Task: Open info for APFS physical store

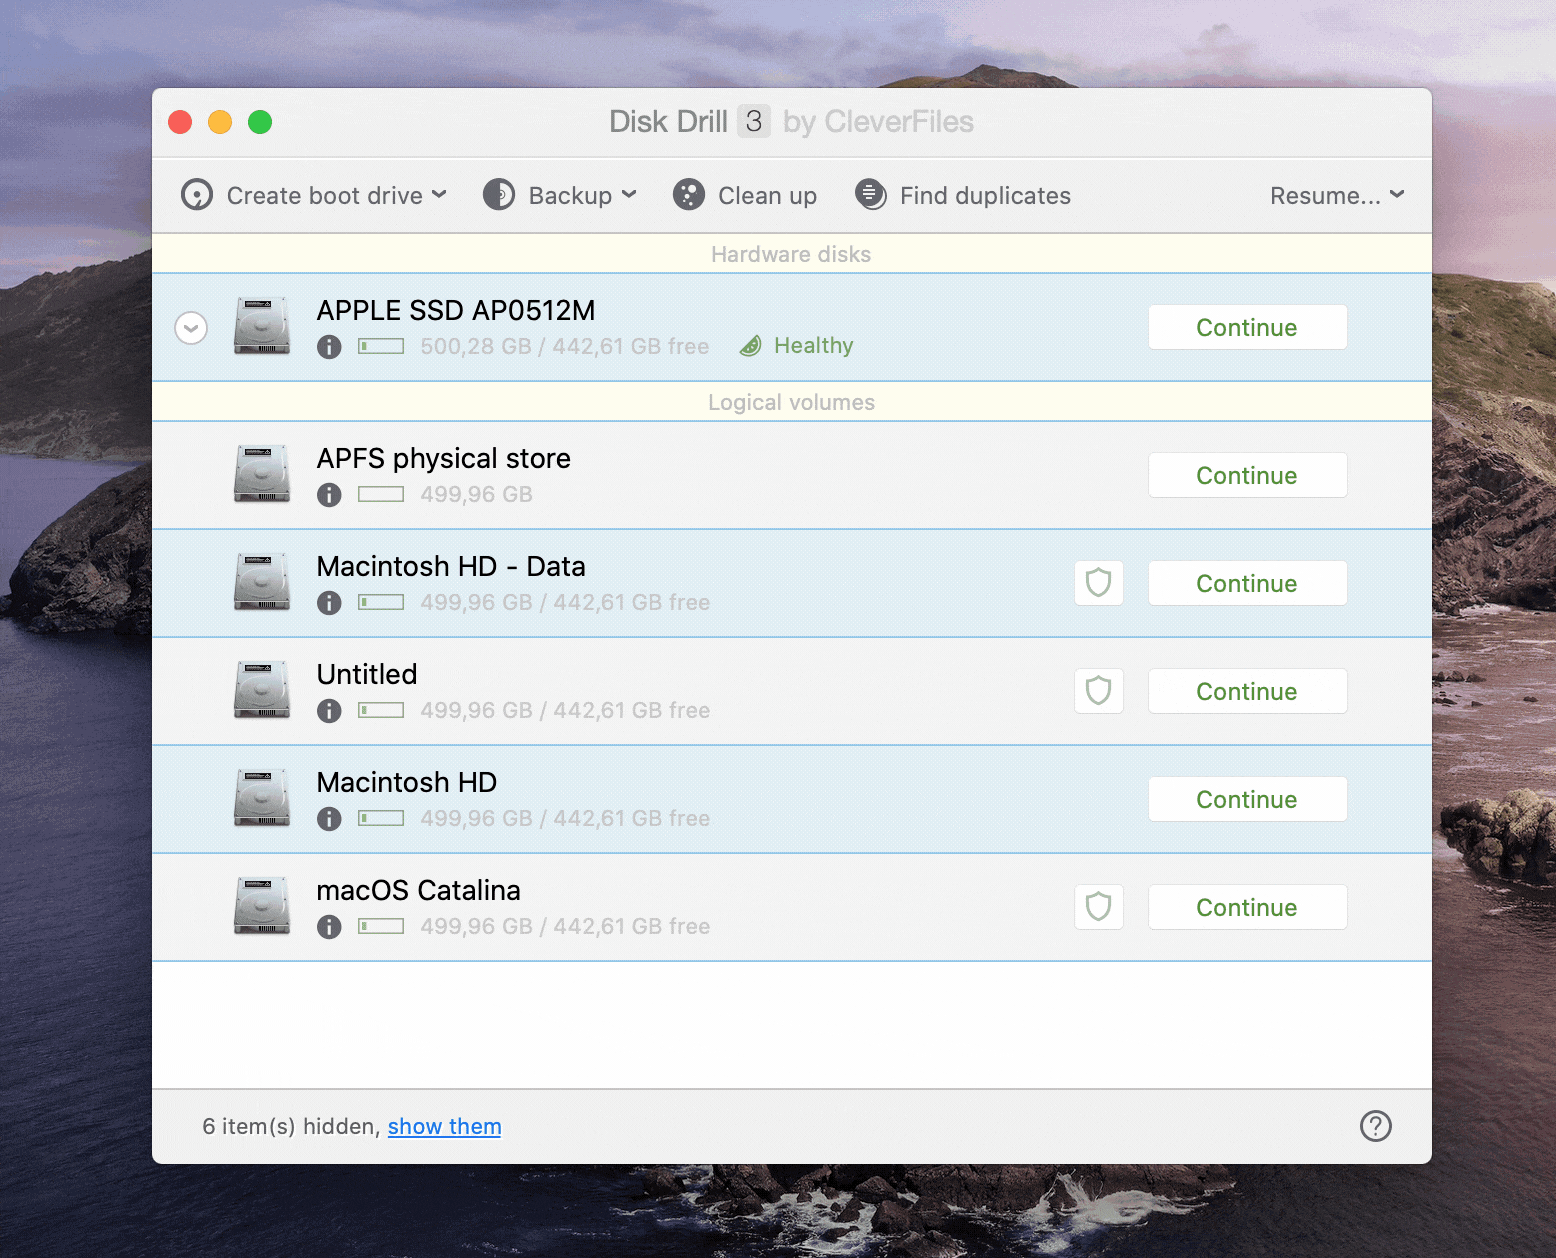Action: tap(329, 495)
